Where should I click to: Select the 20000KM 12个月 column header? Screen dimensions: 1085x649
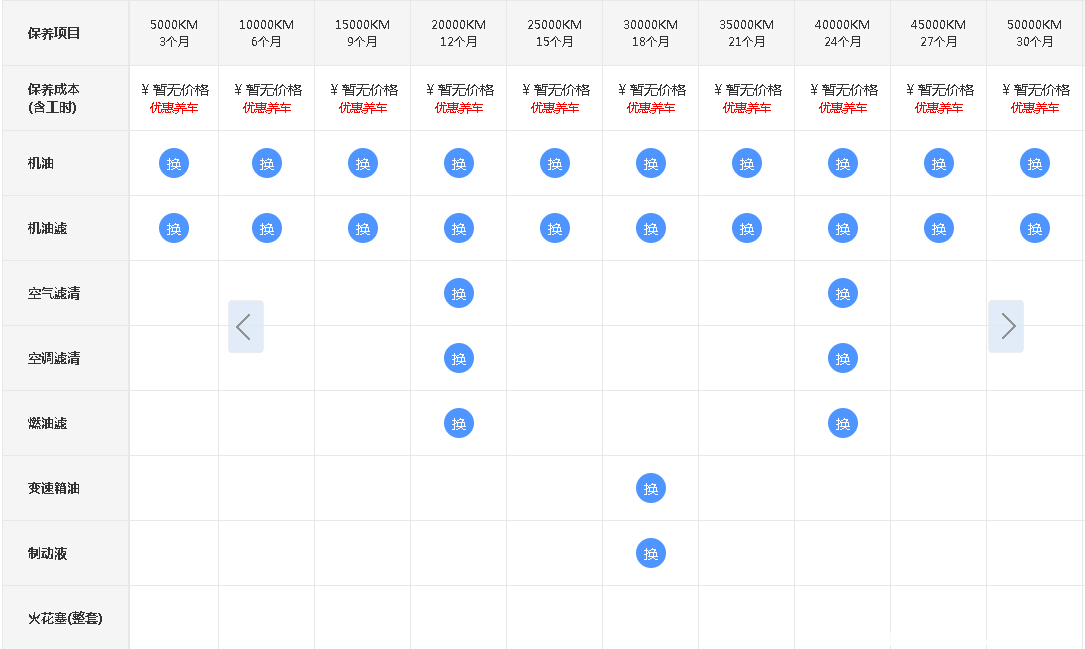coord(459,33)
